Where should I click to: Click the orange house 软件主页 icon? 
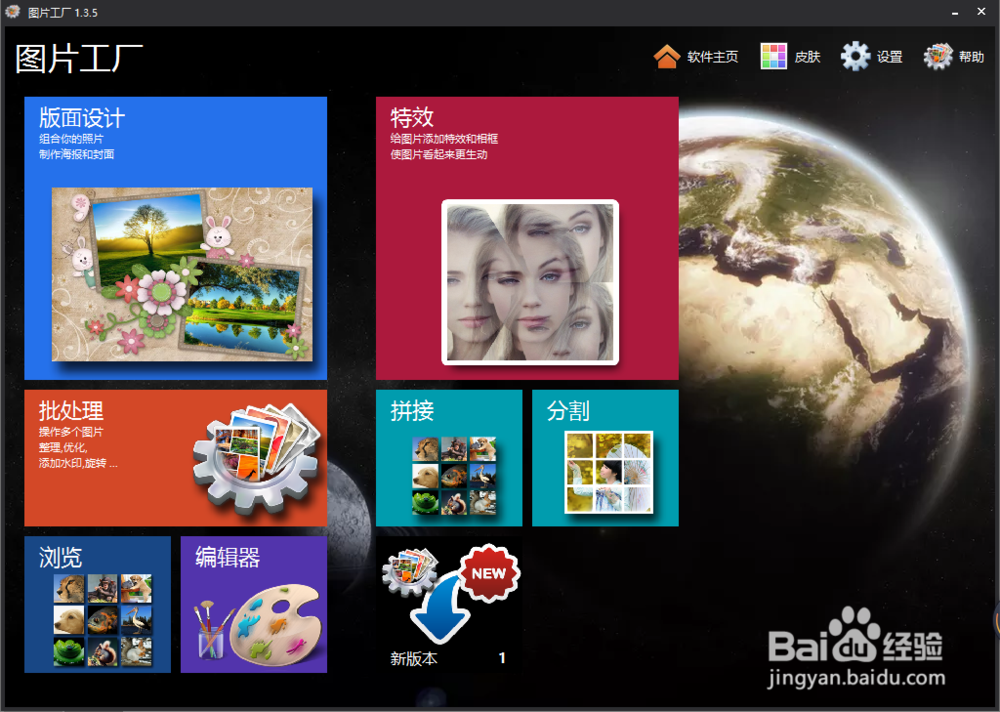click(667, 56)
